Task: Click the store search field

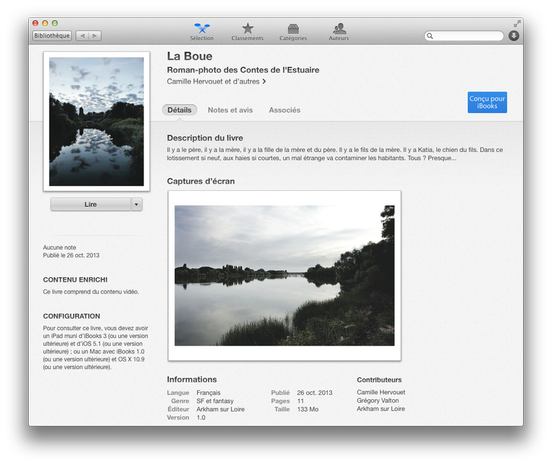Action: pos(464,36)
